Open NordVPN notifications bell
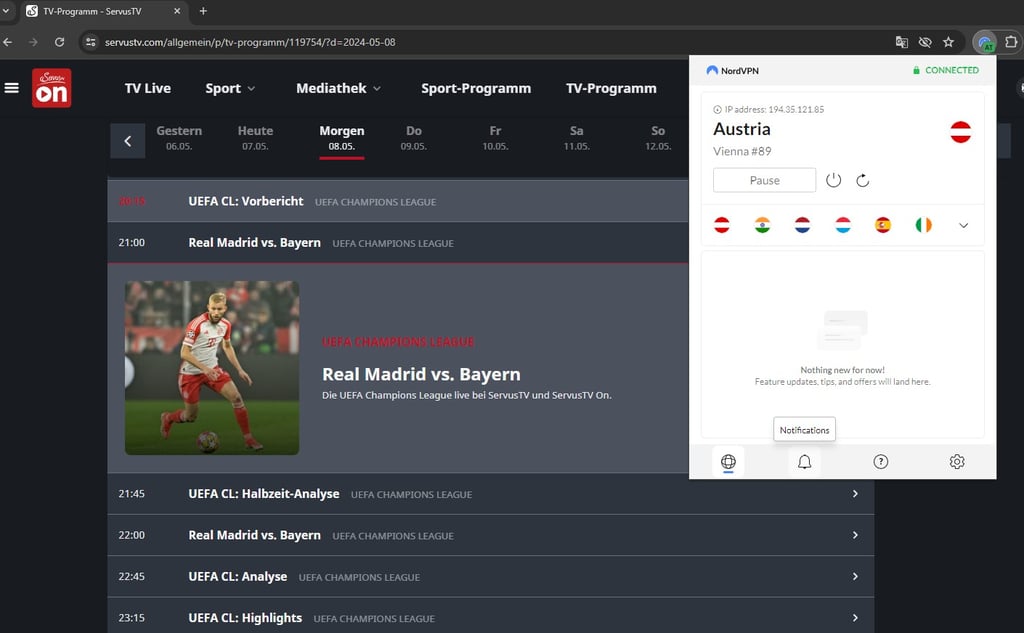 [805, 462]
